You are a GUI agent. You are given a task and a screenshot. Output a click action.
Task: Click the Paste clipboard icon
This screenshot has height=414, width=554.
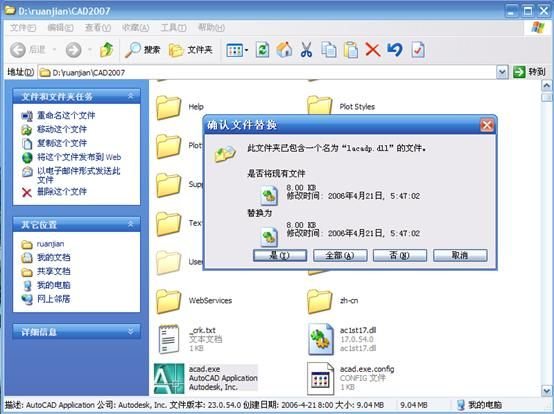click(351, 50)
